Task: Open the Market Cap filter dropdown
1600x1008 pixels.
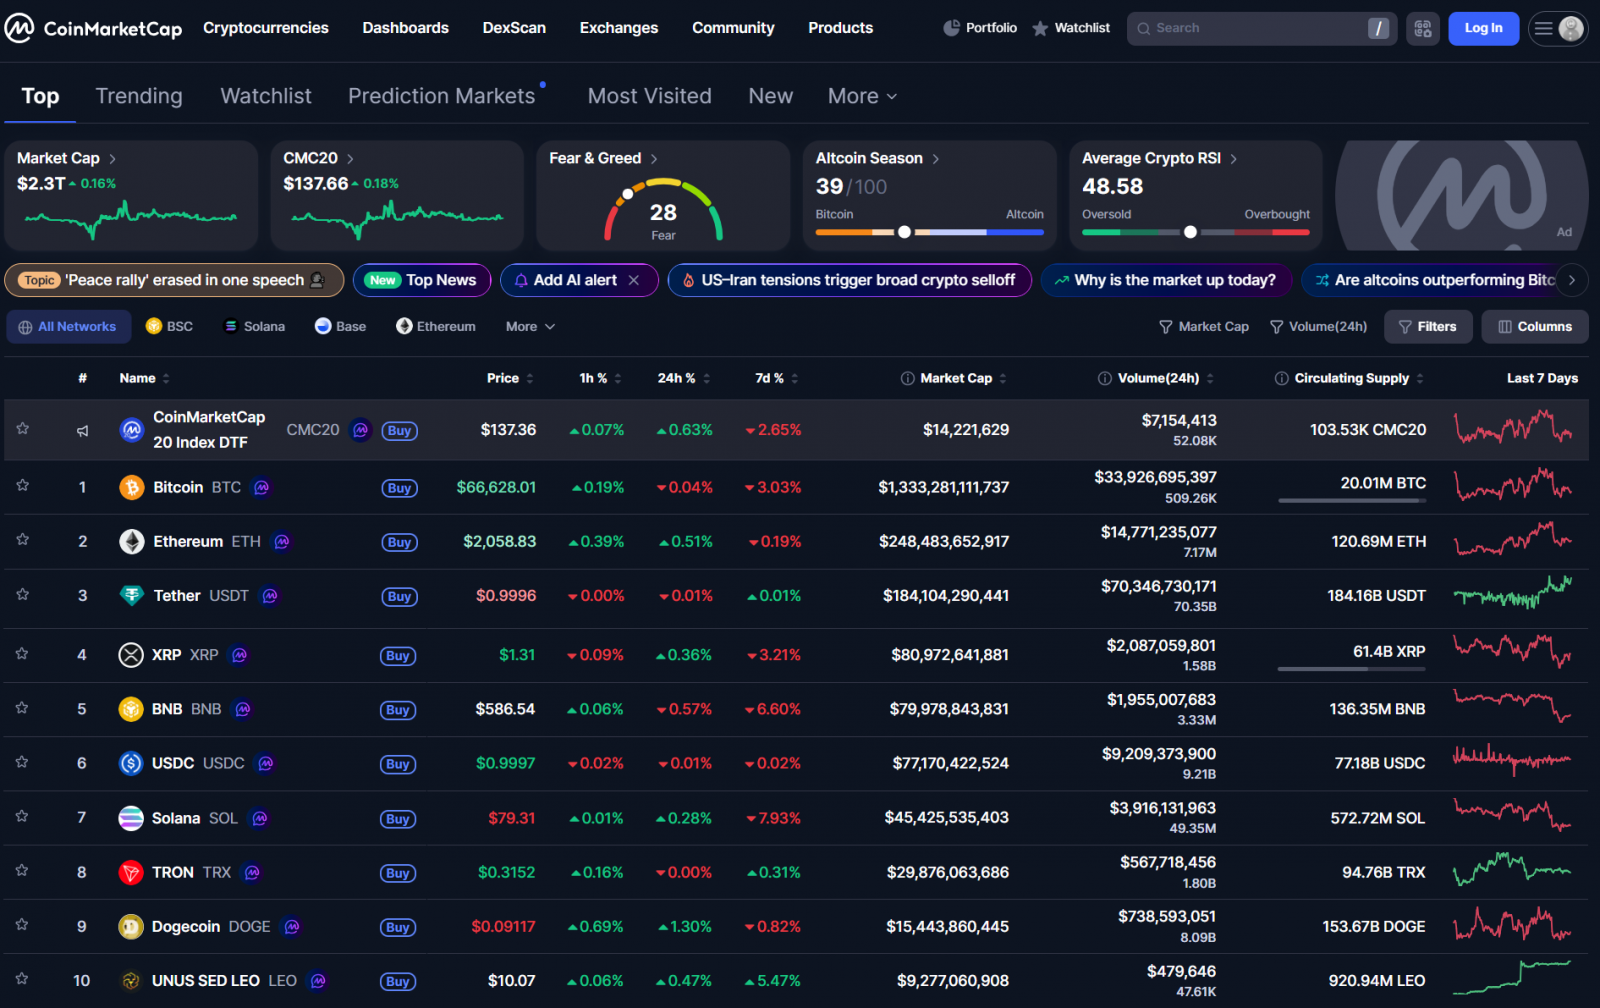Action: pyautogui.click(x=1204, y=326)
